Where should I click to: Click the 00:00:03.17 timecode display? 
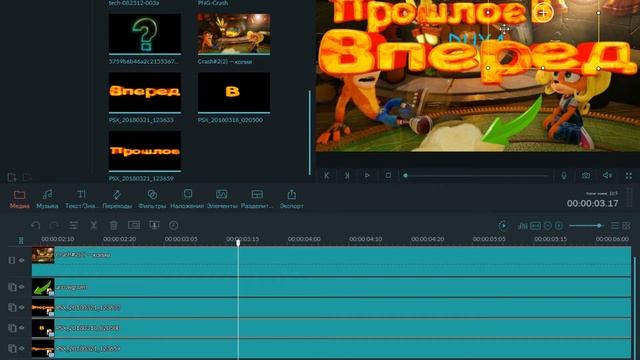click(x=592, y=203)
